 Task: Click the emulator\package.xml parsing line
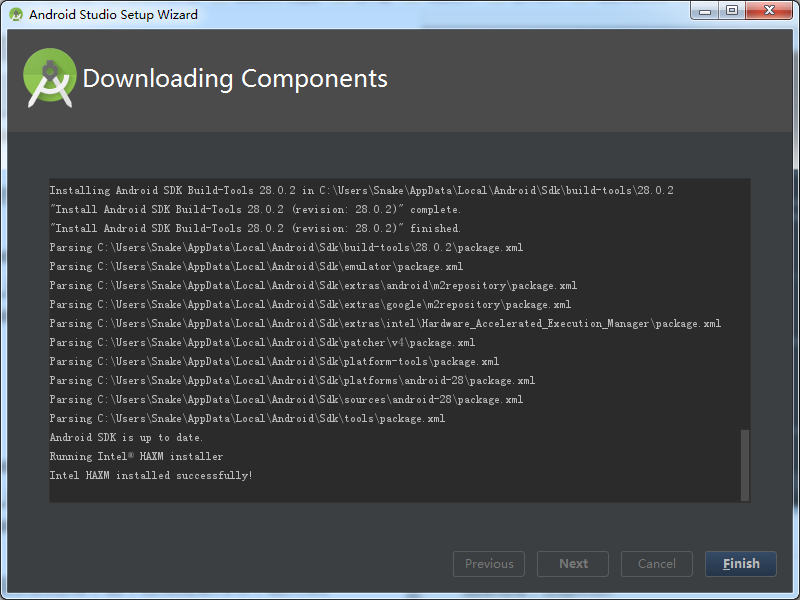(256, 266)
